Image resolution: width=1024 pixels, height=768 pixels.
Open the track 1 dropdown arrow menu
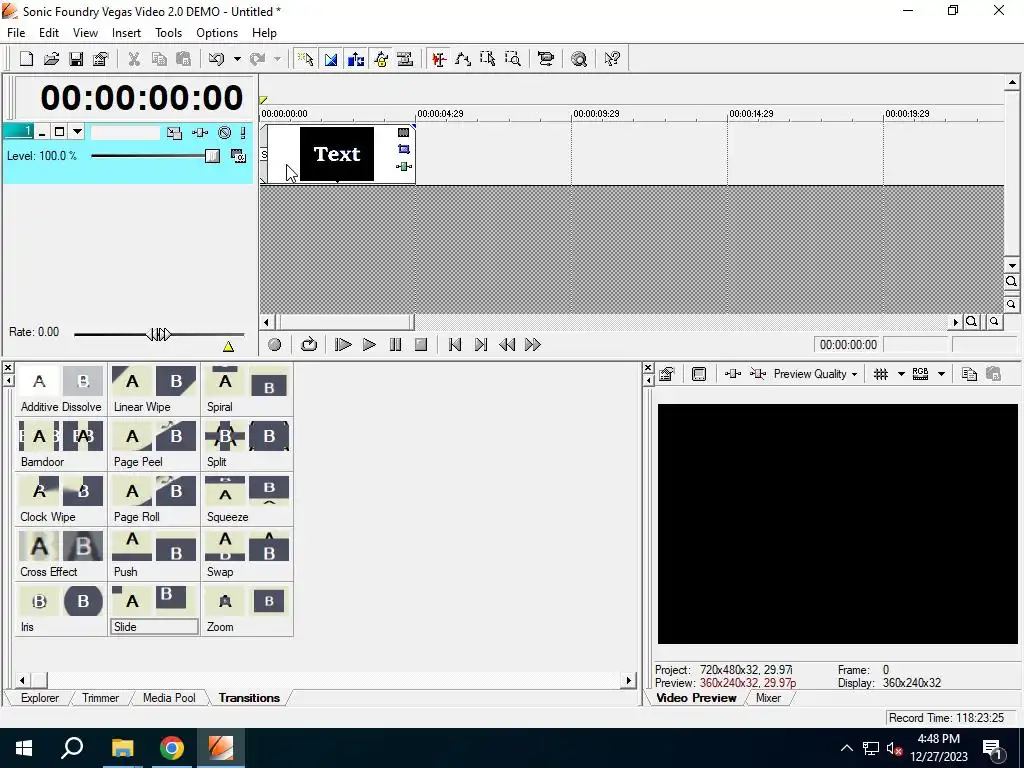77,132
